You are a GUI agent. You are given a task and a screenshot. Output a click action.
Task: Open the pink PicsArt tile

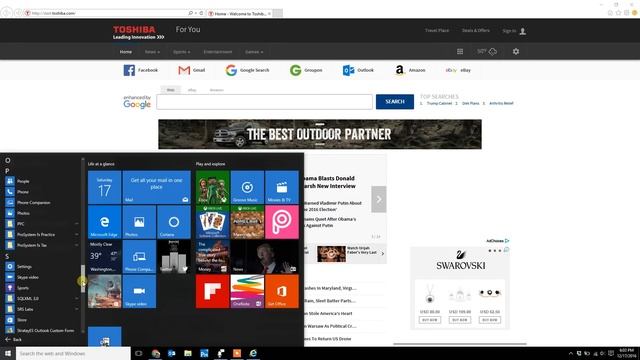282,222
